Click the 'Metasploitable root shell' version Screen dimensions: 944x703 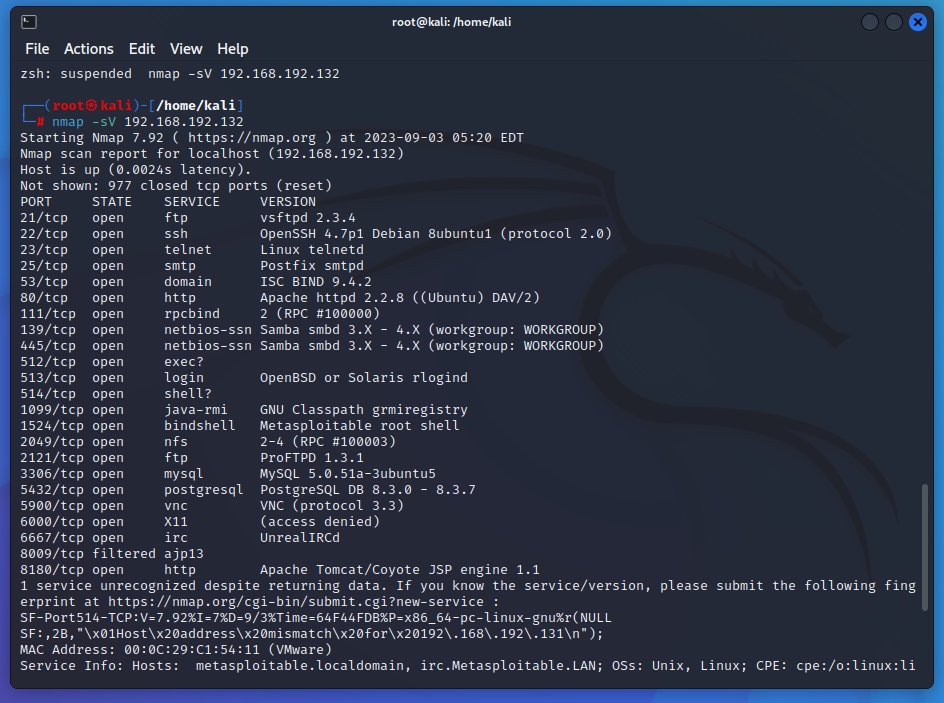tap(359, 426)
